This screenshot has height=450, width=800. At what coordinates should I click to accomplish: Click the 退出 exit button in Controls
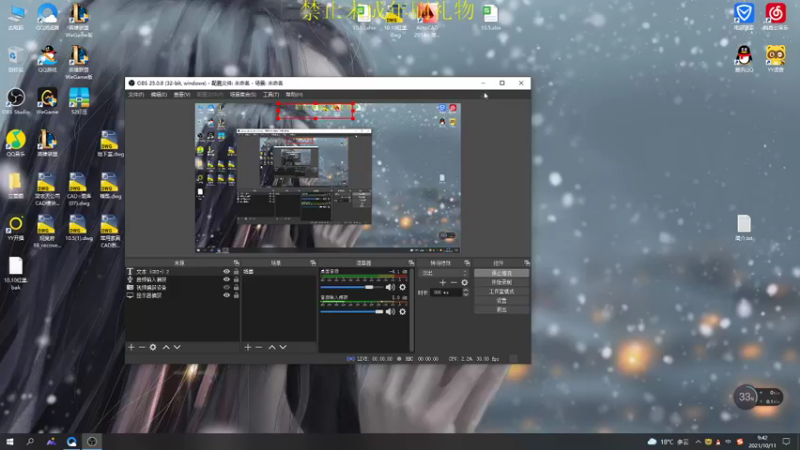click(502, 310)
